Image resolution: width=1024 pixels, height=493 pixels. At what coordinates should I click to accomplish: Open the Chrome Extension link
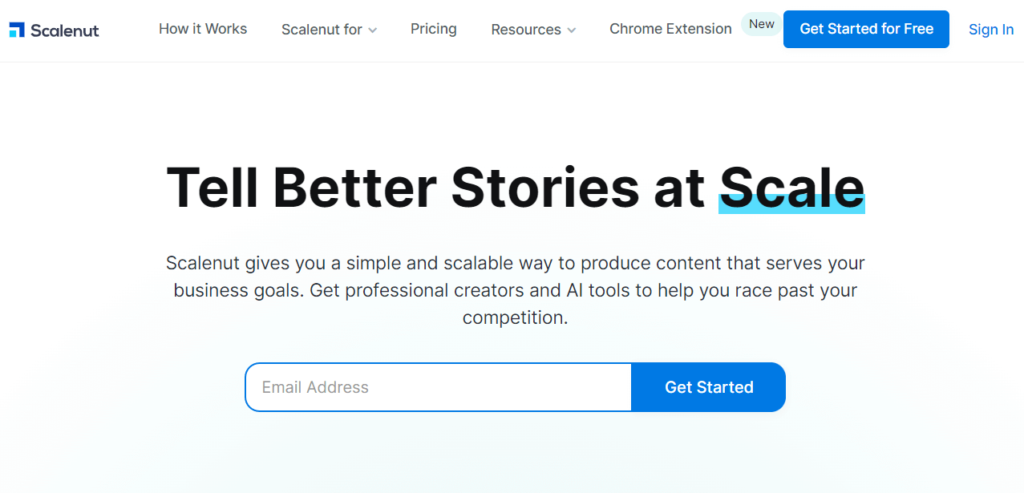tap(671, 29)
